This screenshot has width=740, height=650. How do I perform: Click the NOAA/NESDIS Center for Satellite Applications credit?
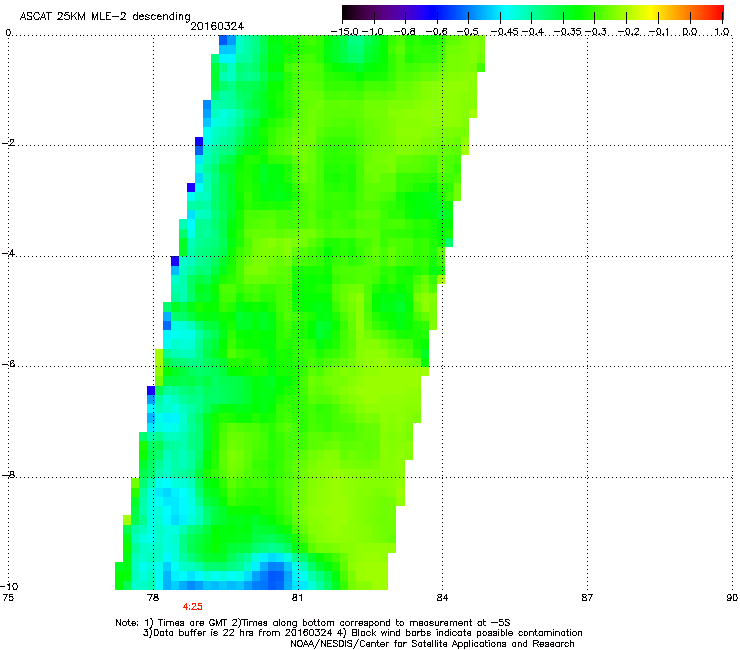432,644
